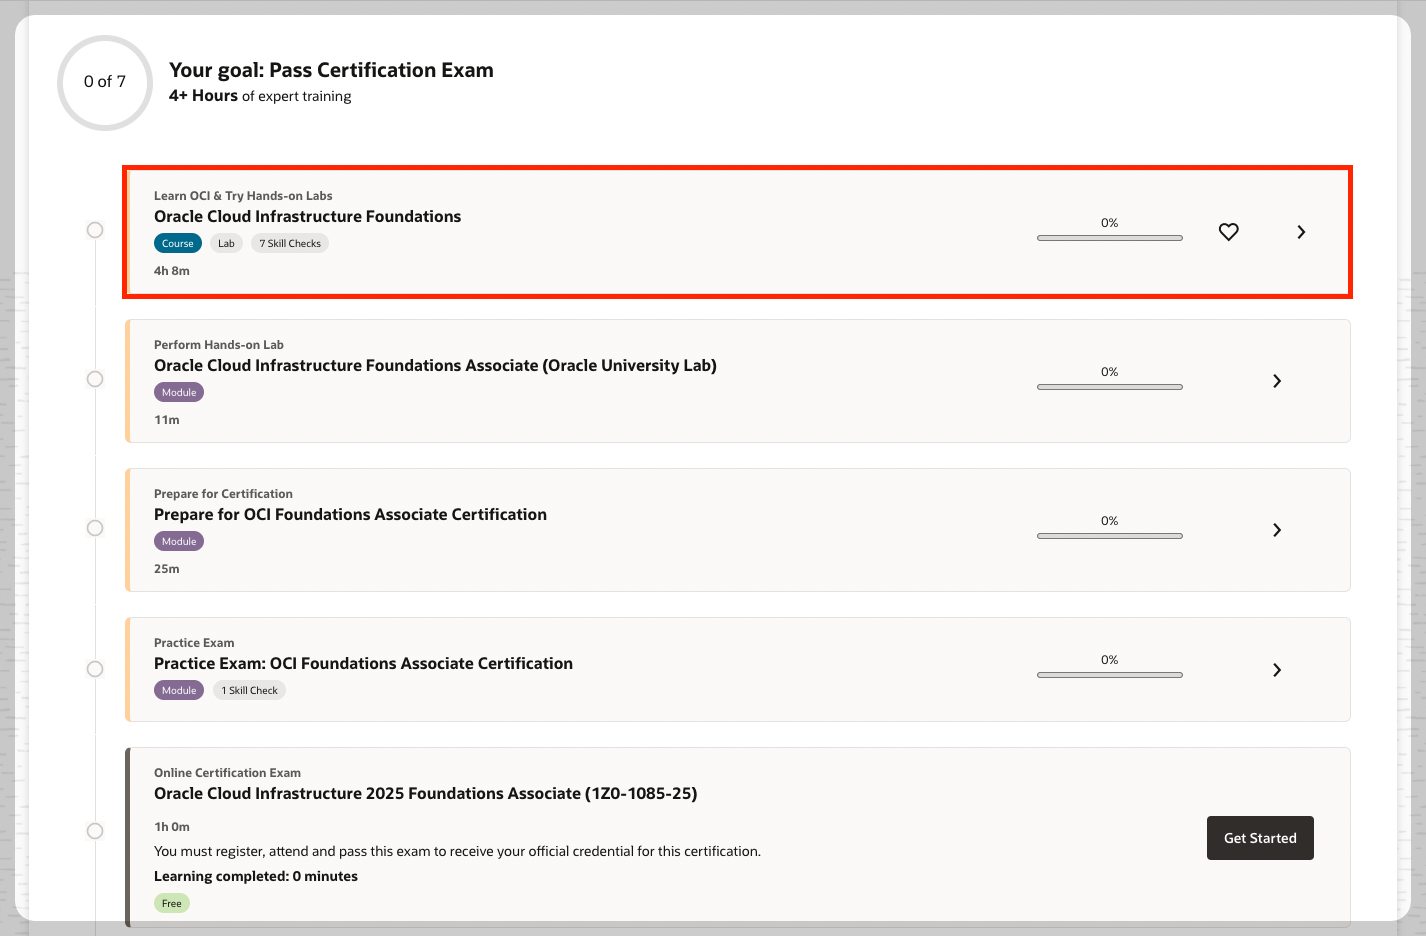Click the Get Started button
The height and width of the screenshot is (936, 1426).
point(1260,838)
